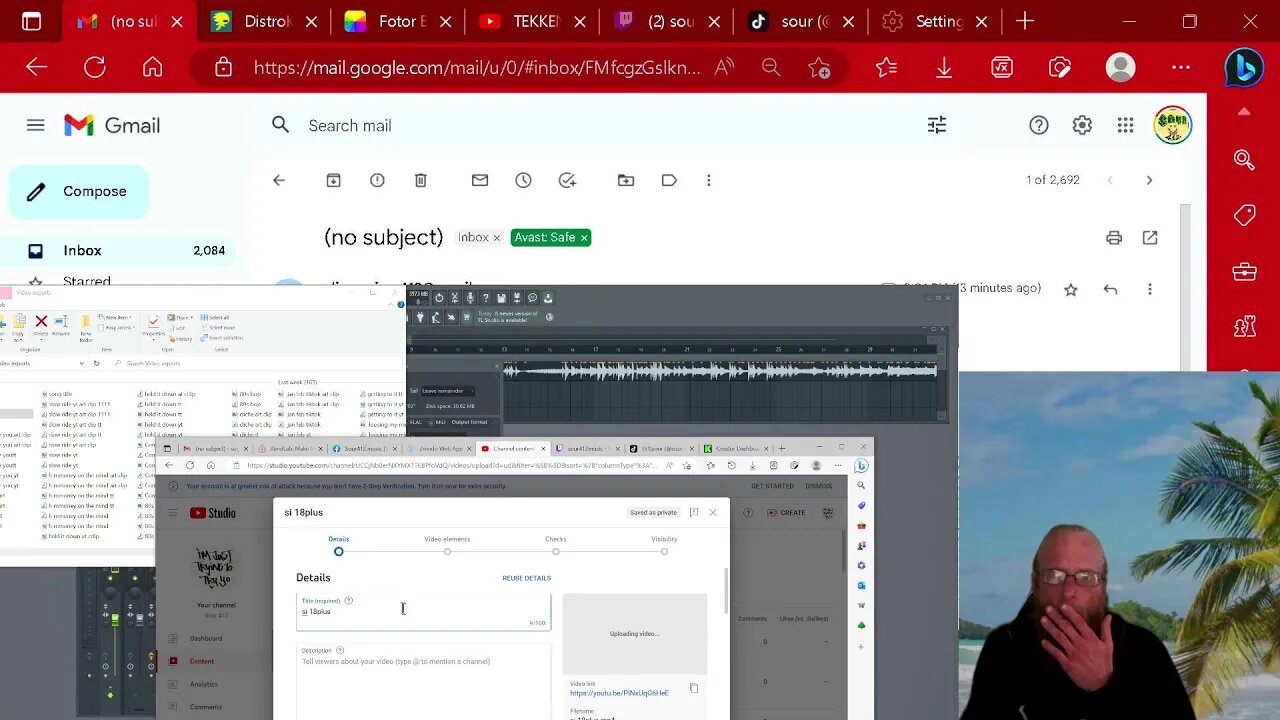
Task: Switch to the DistroKid browser tab
Action: click(263, 21)
